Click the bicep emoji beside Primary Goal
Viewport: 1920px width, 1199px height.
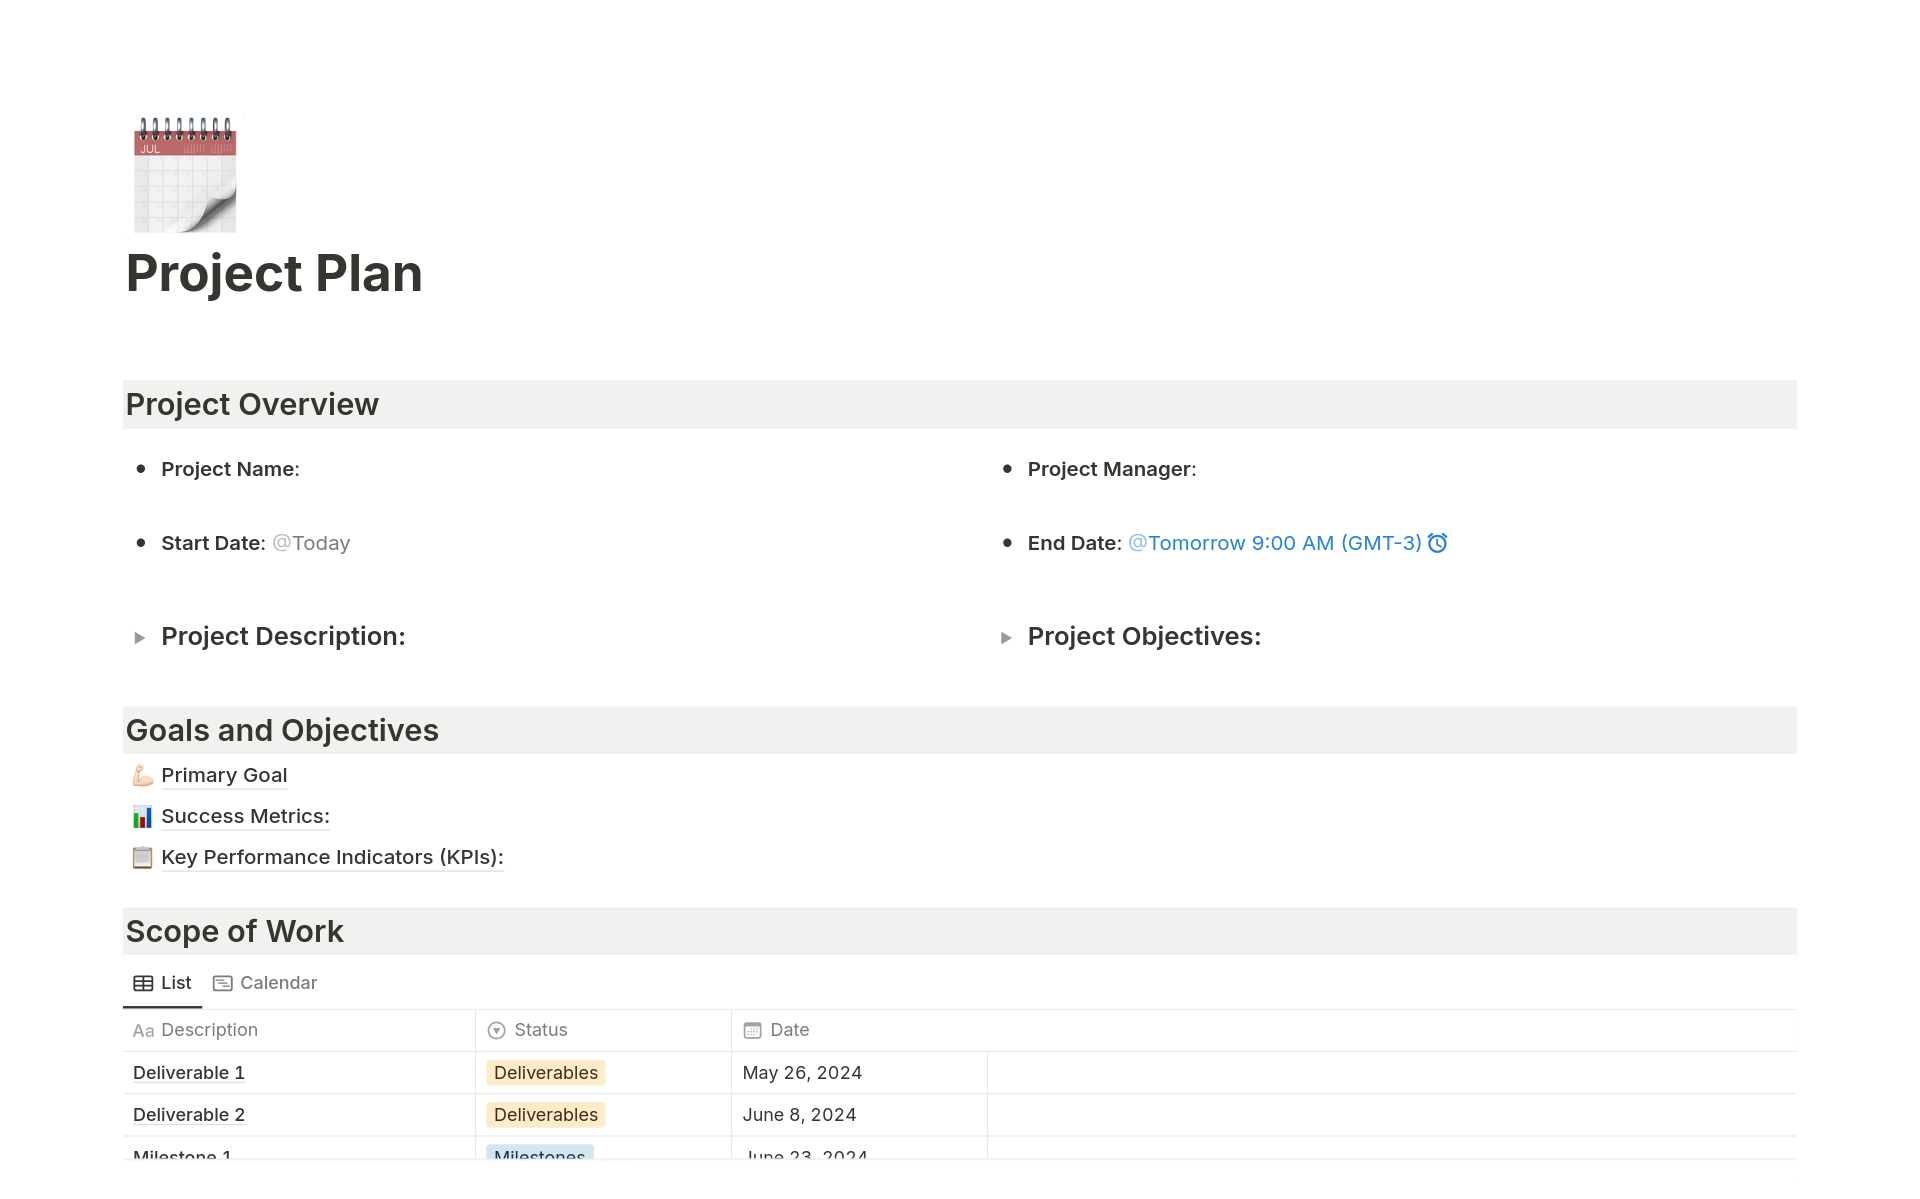(141, 775)
